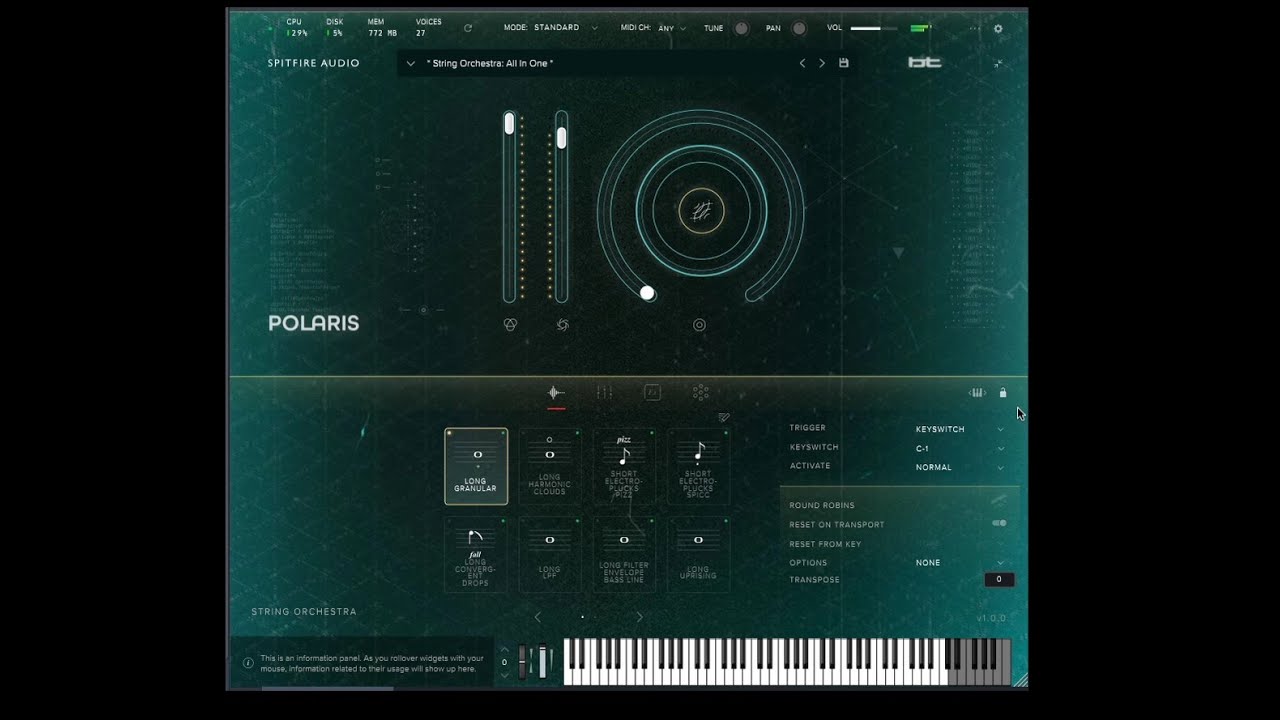Click the left vertical slider handle
The height and width of the screenshot is (720, 1280).
[509, 123]
